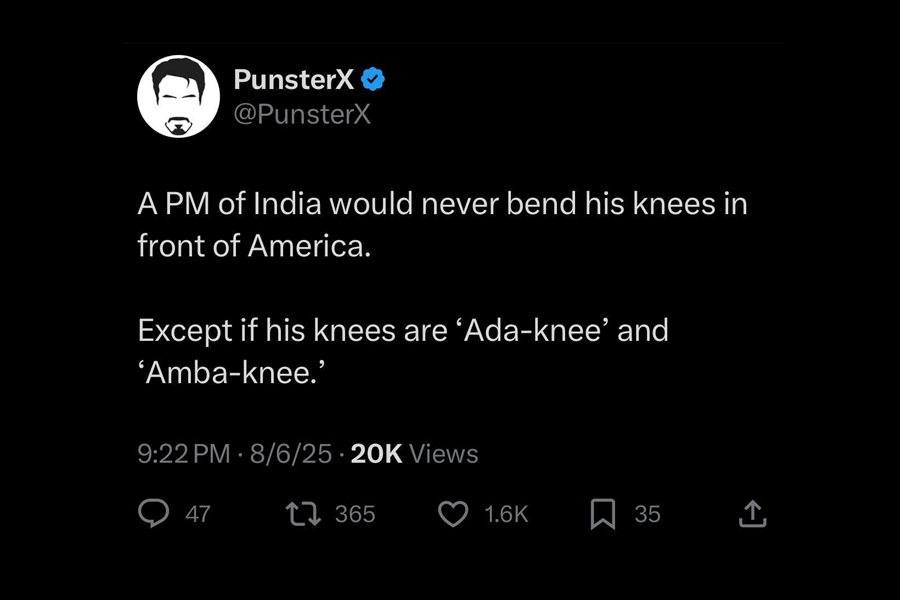
Task: Click the 365 retweets count
Action: [x=355, y=514]
